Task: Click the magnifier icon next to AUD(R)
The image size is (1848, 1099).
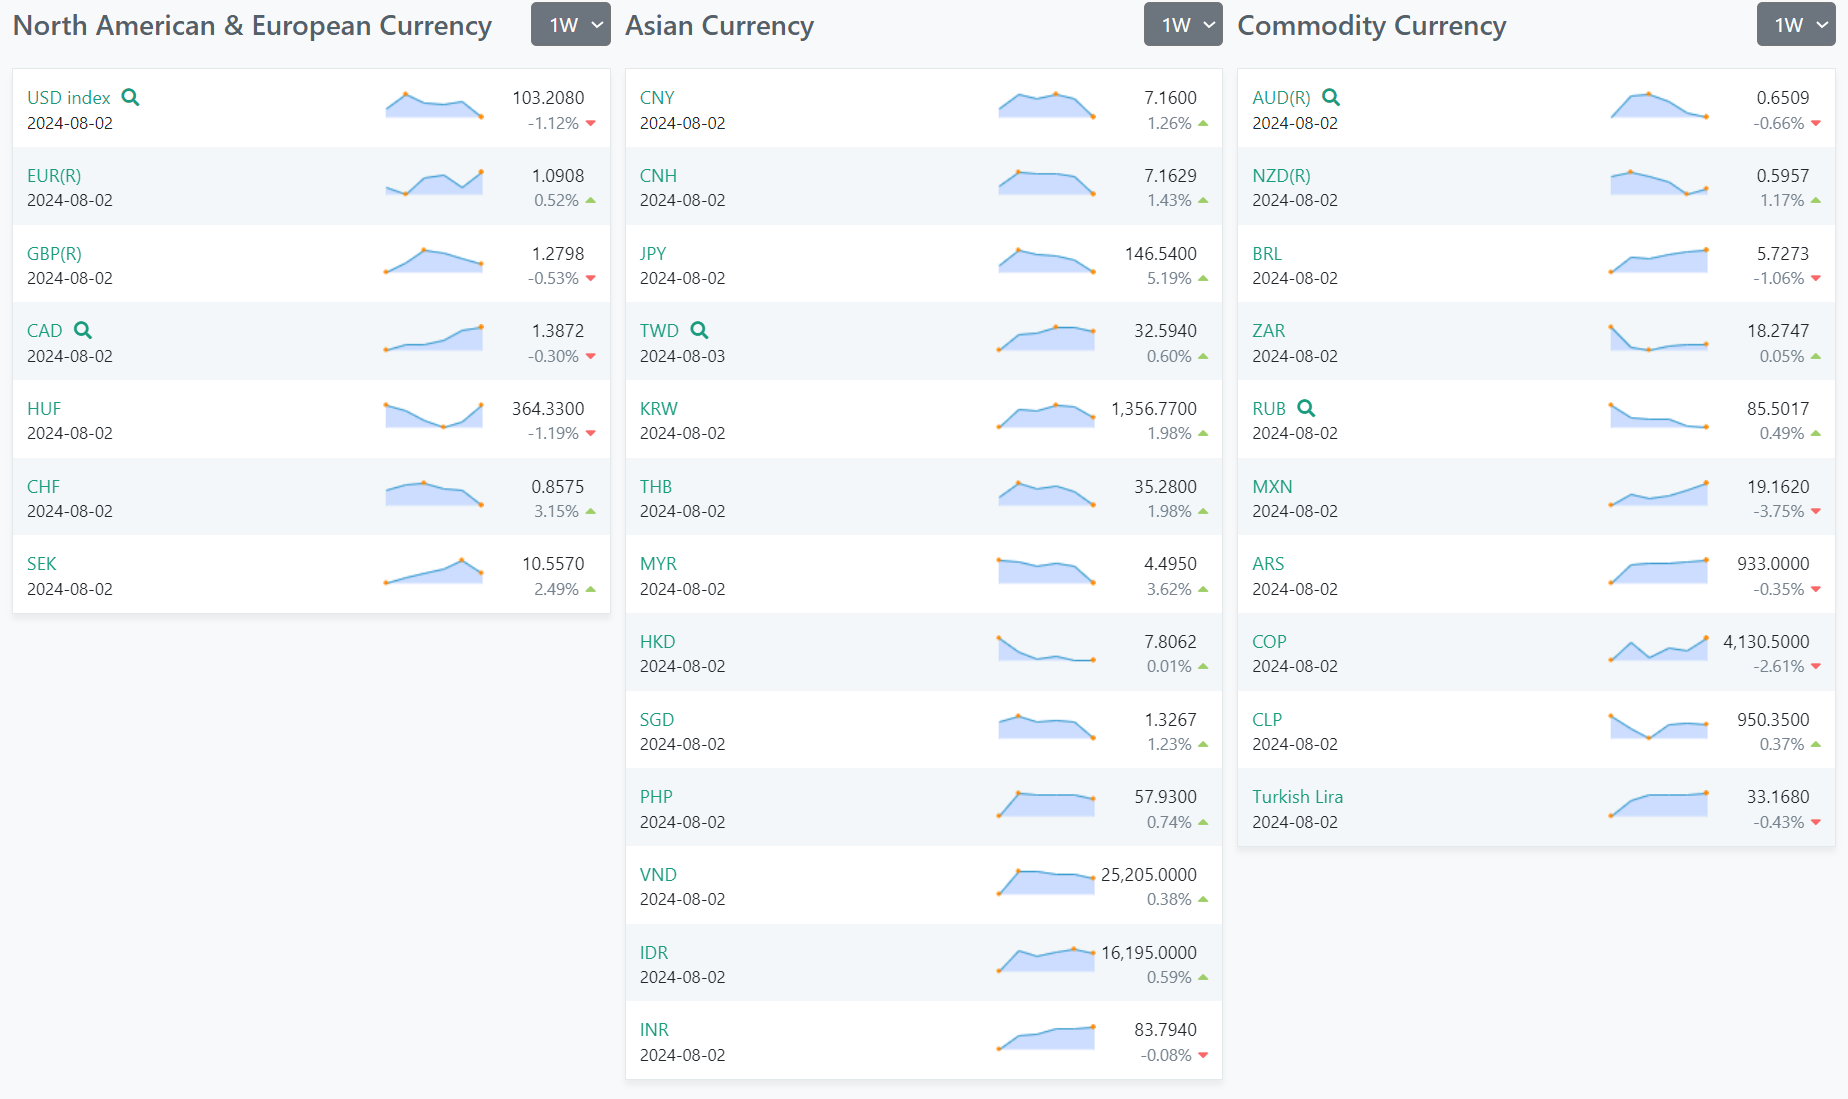Action: tap(1331, 97)
